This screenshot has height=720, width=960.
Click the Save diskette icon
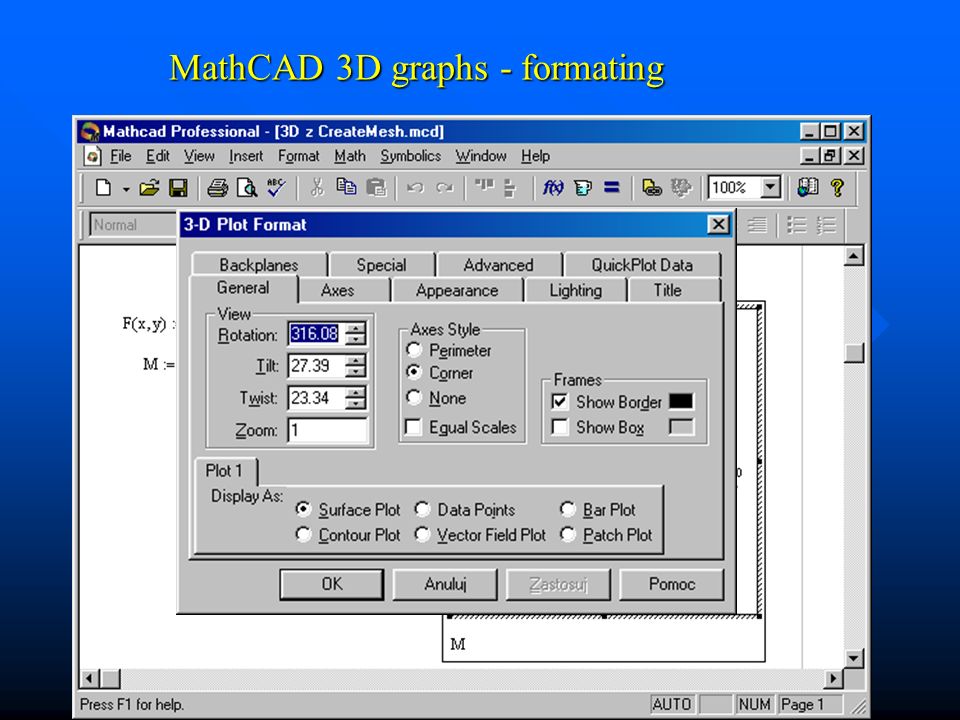[178, 187]
